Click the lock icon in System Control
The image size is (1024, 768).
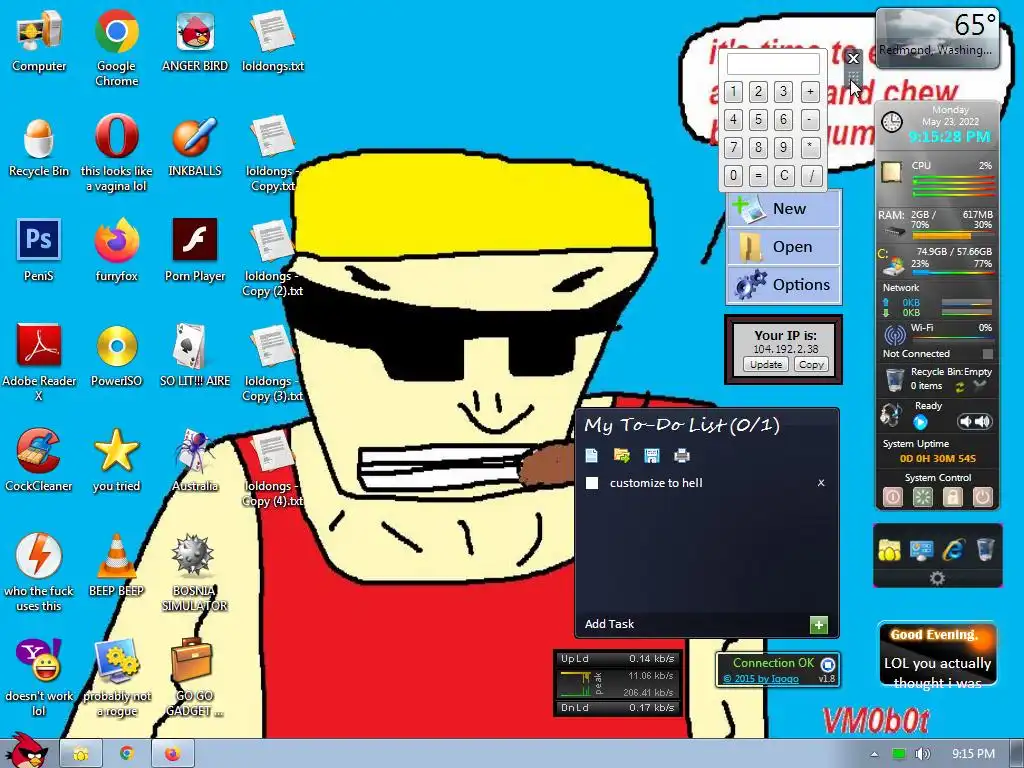[x=953, y=497]
